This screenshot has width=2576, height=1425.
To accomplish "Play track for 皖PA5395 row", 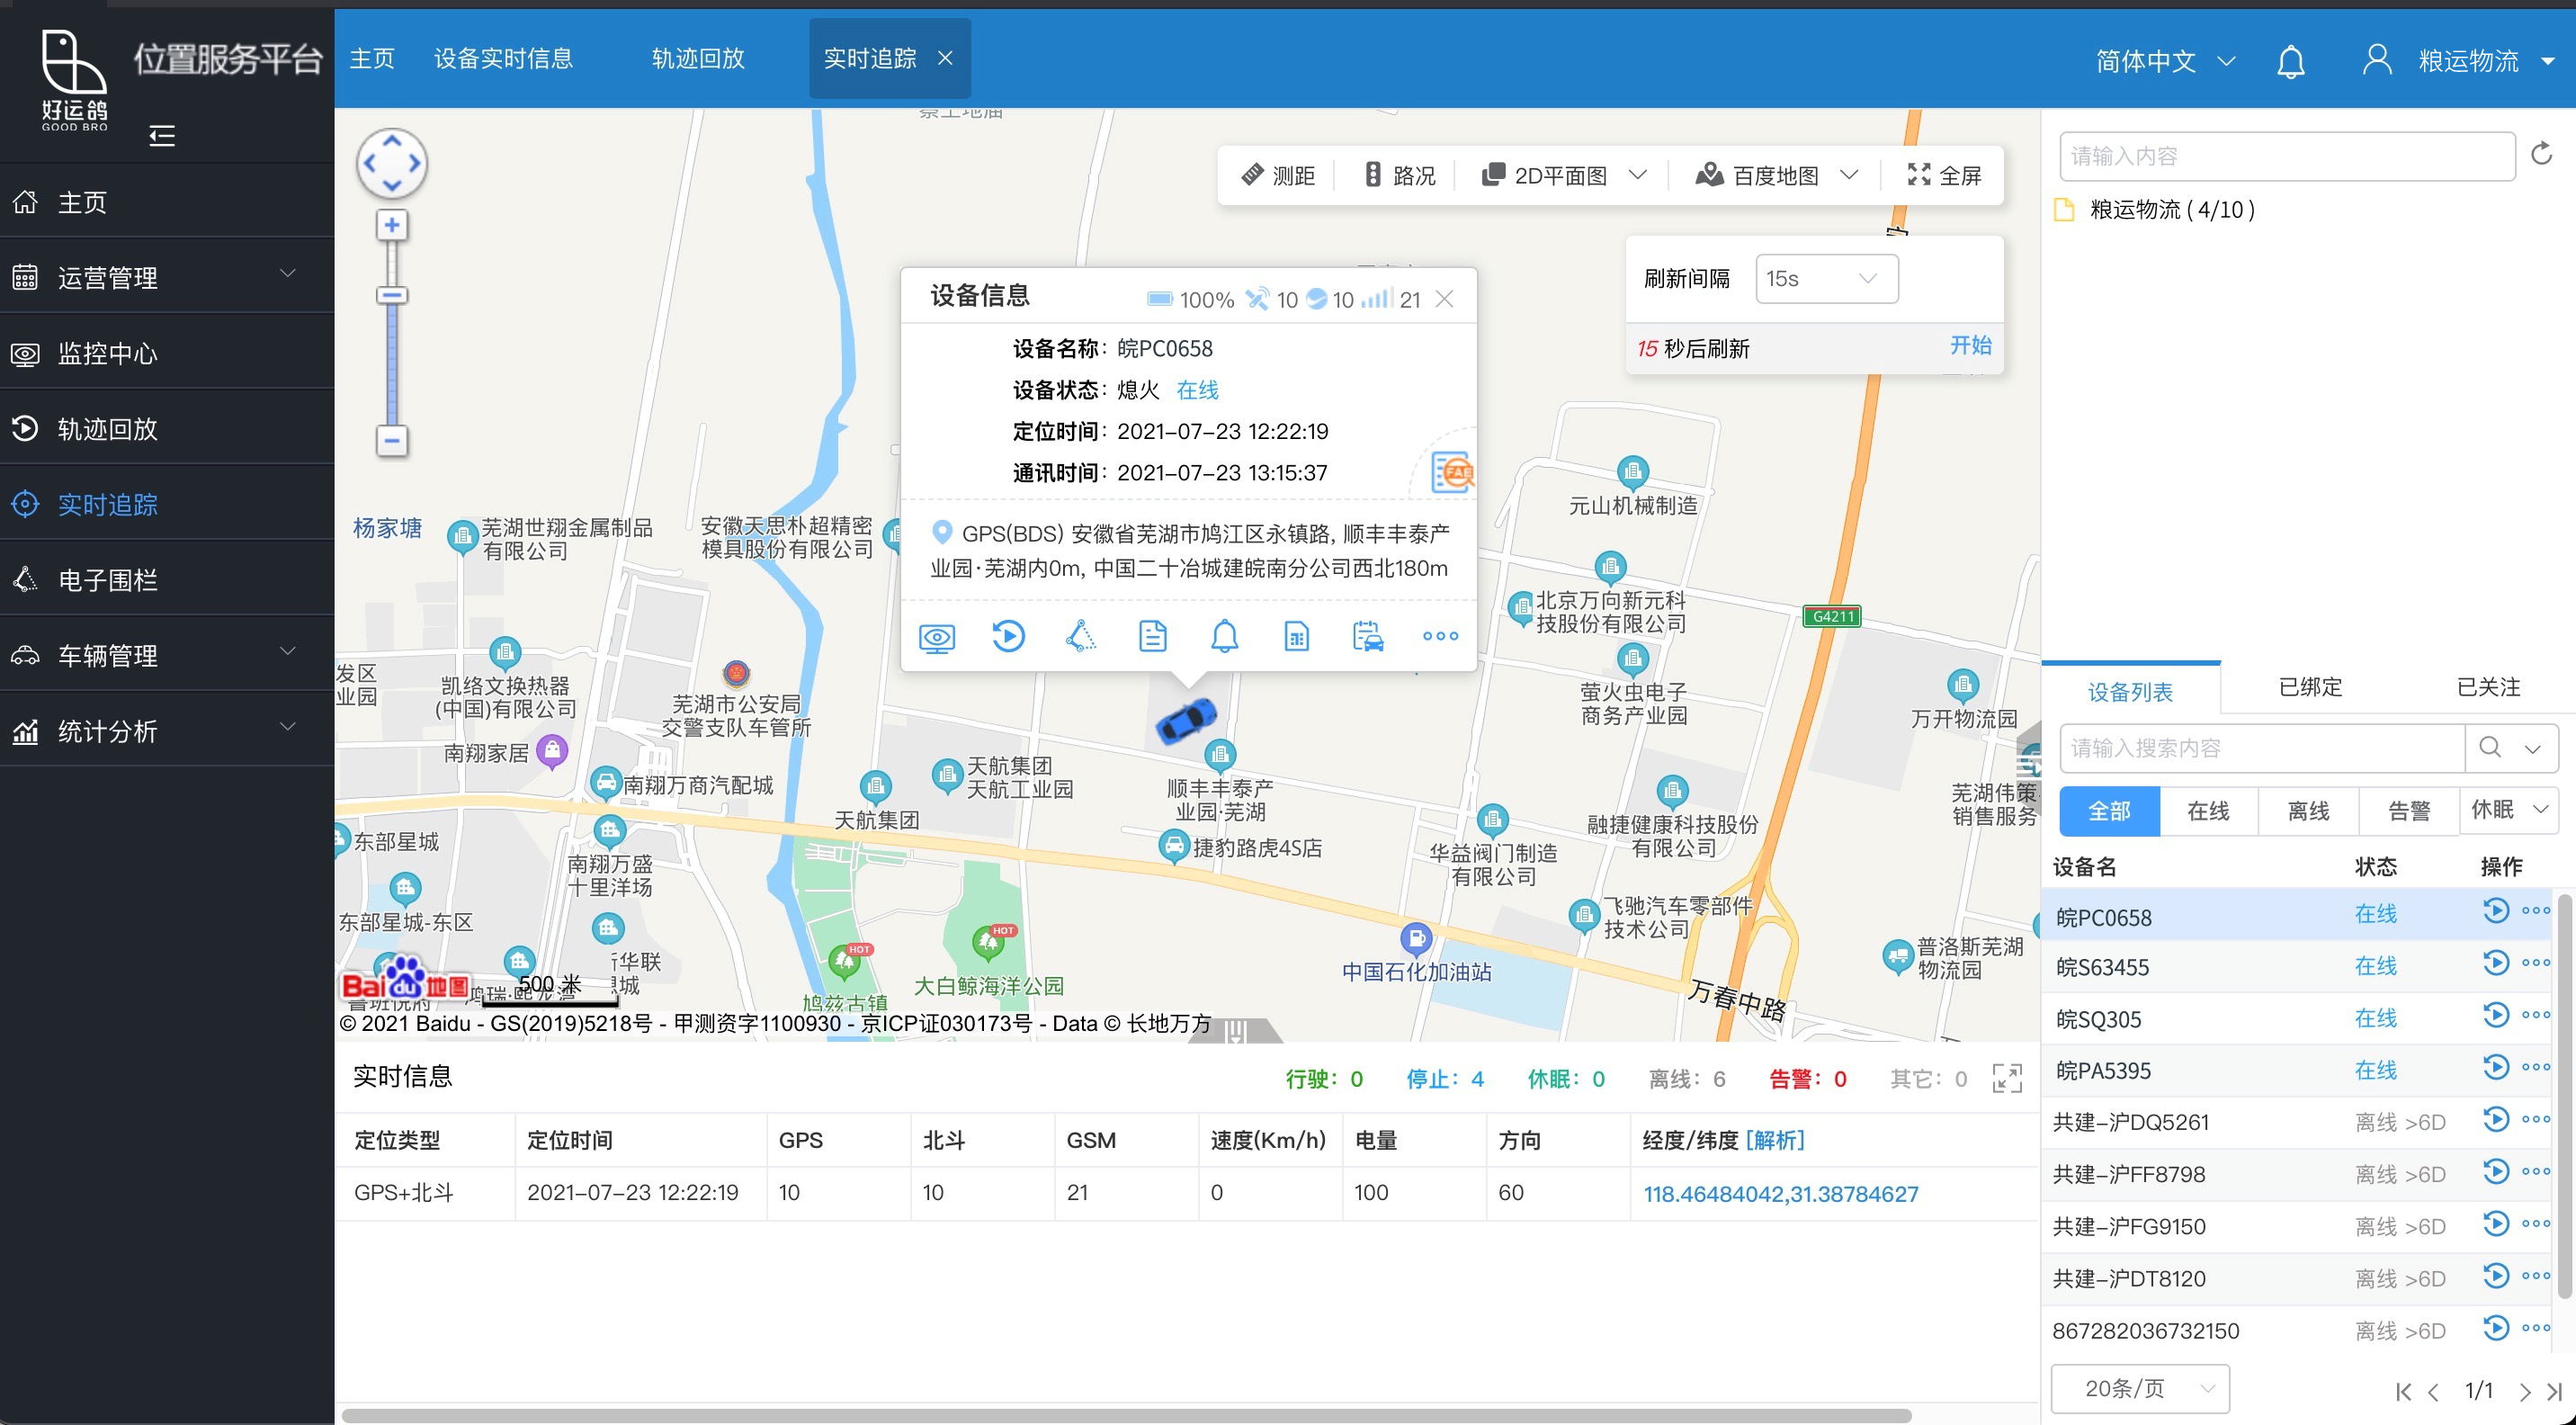I will pos(2495,1067).
